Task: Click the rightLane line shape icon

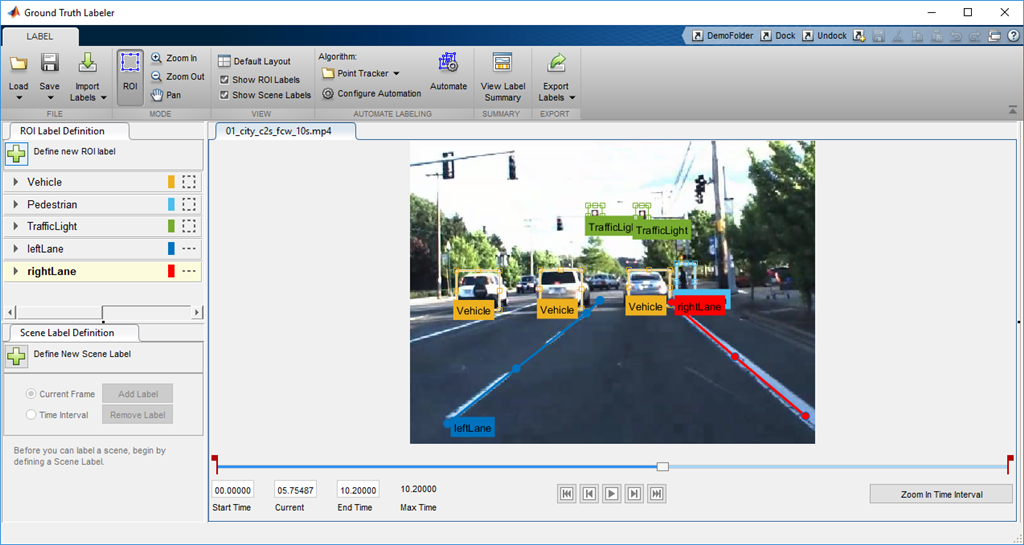Action: (x=189, y=271)
